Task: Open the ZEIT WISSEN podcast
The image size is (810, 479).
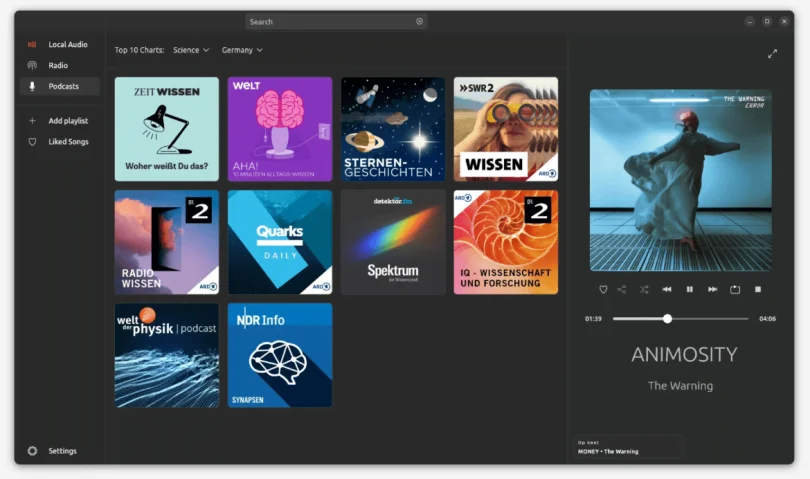Action: pos(167,129)
